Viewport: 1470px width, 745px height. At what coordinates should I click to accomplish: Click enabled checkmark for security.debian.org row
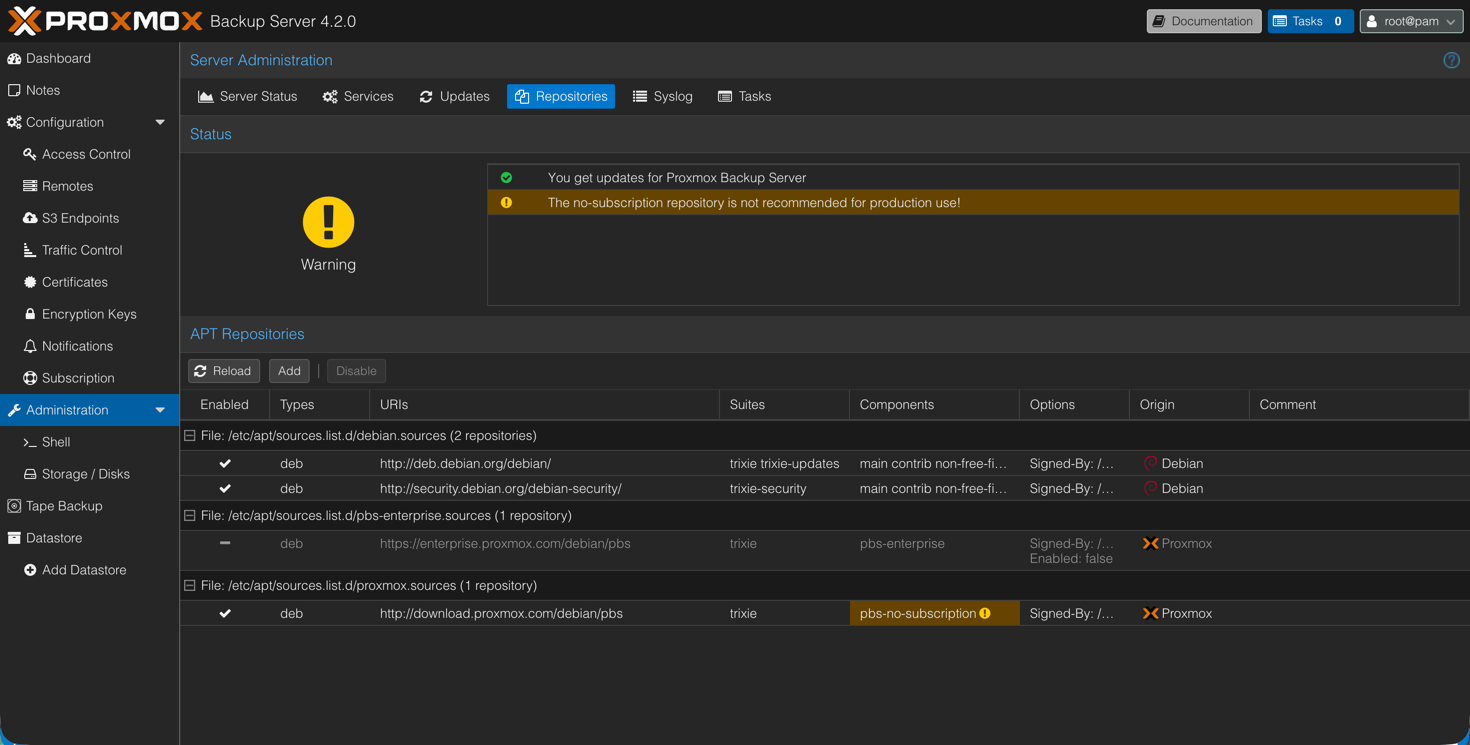click(x=225, y=489)
